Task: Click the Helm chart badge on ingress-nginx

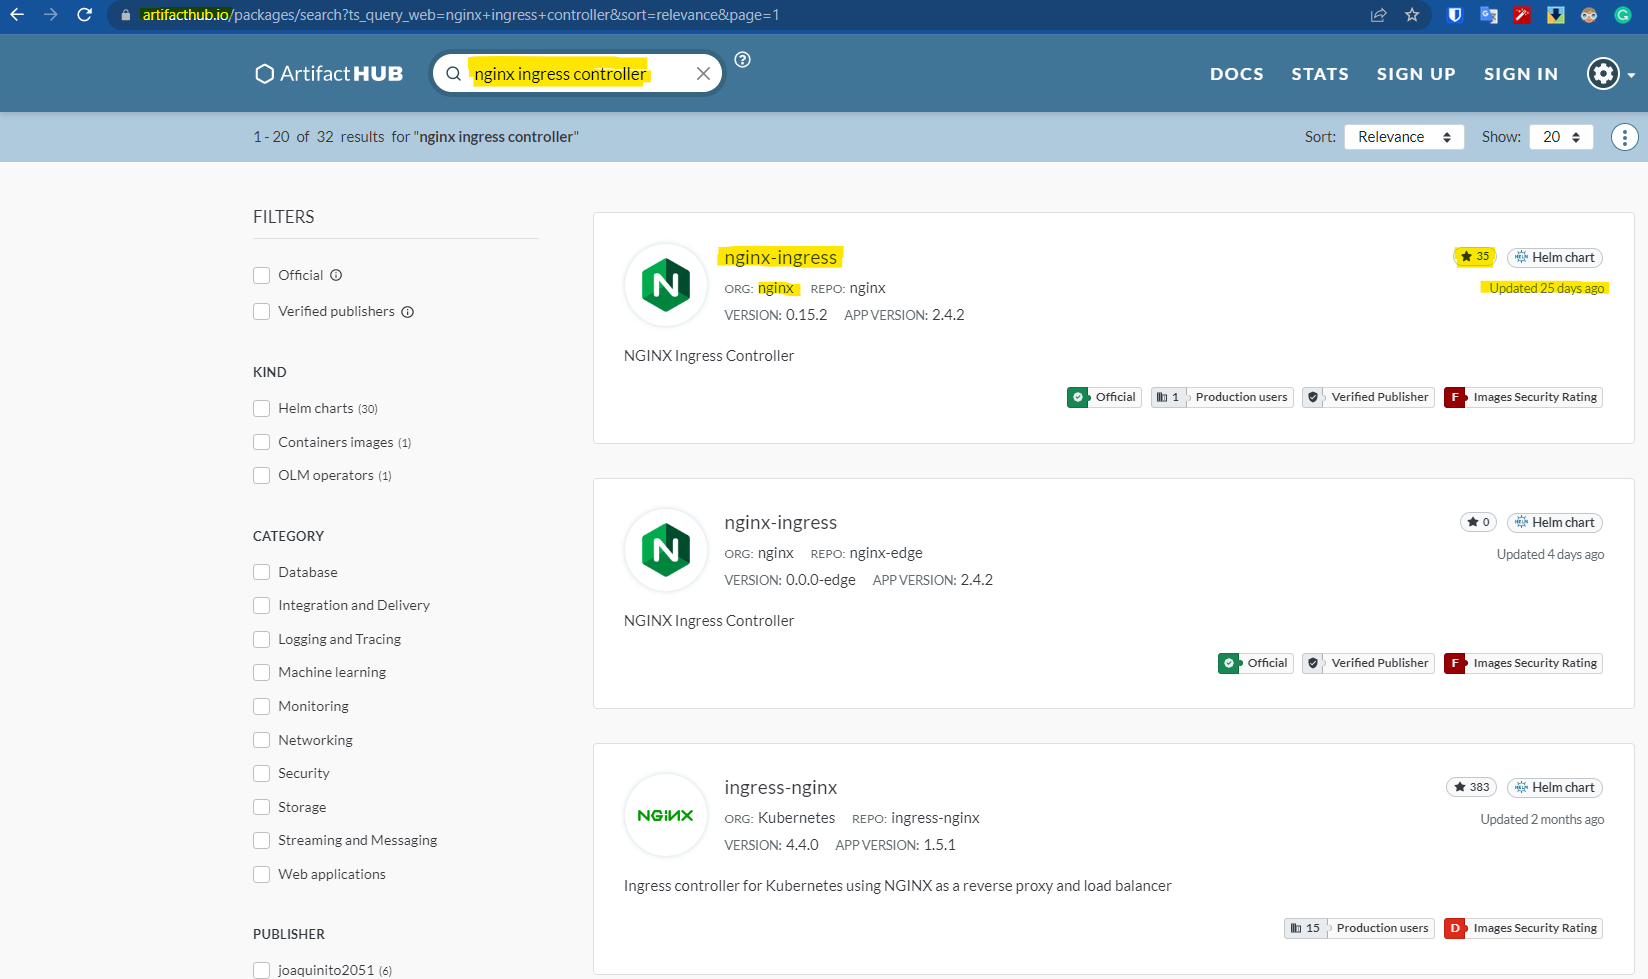Action: click(x=1554, y=787)
